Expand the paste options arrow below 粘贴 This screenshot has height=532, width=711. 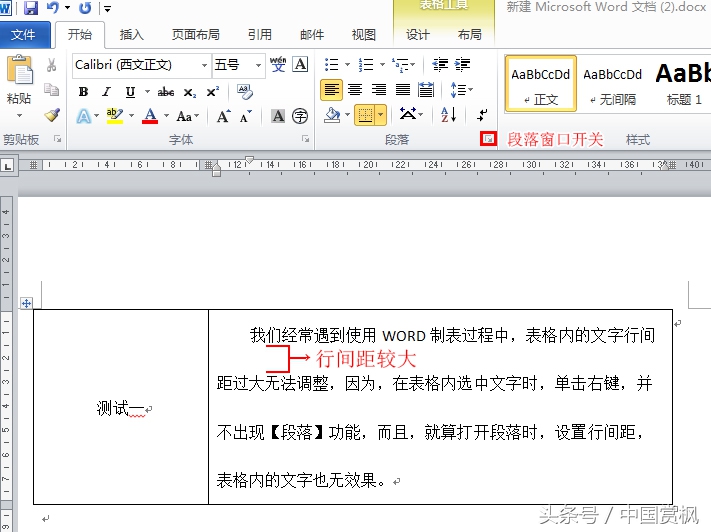tap(19, 116)
